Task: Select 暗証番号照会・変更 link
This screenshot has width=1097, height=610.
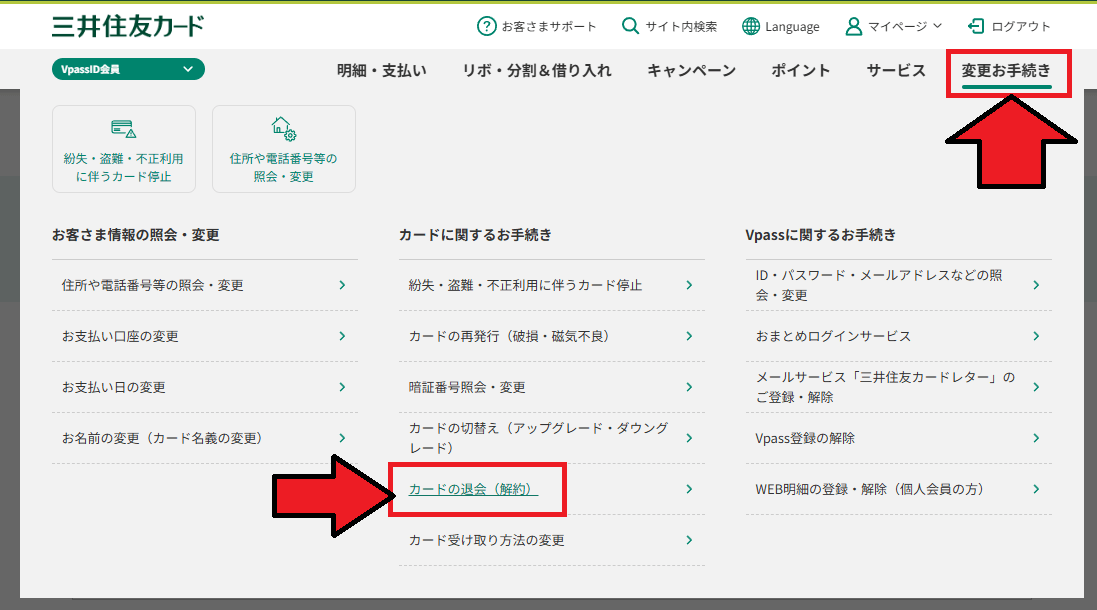Action: coord(467,387)
